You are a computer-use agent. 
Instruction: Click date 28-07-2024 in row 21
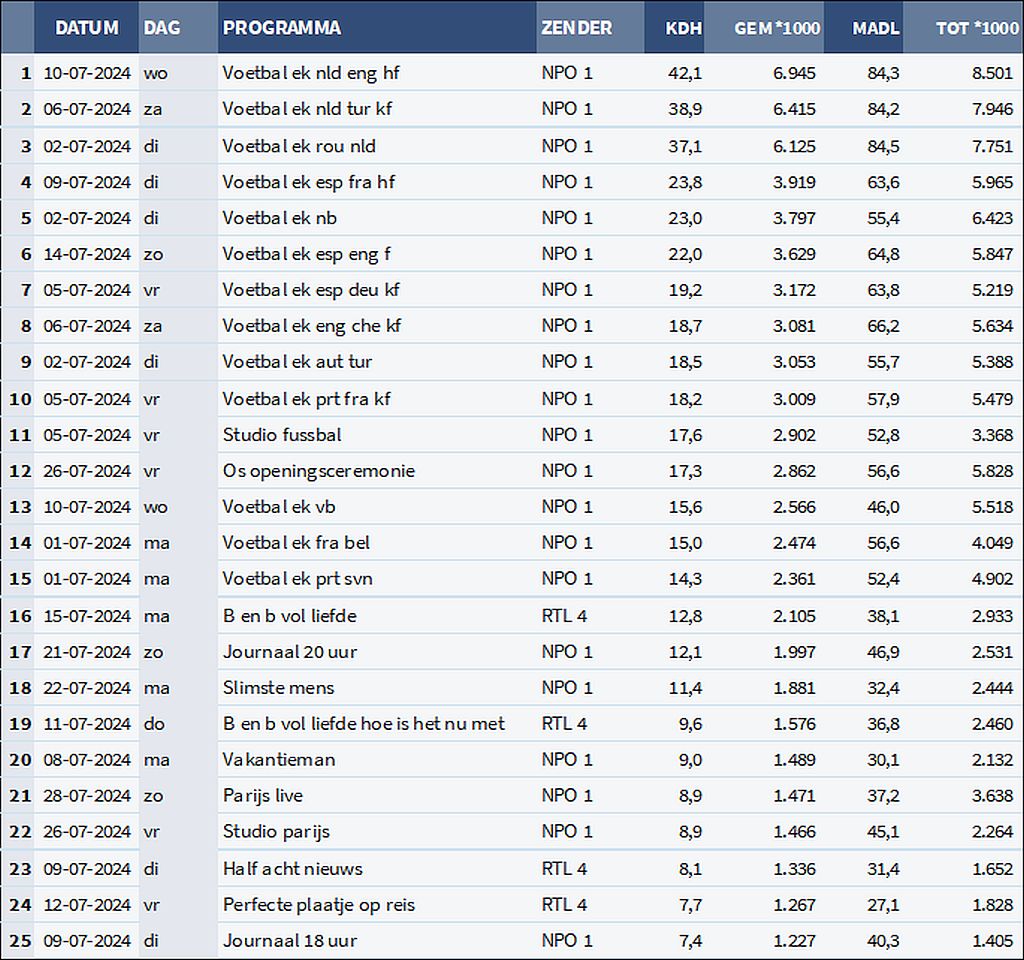point(87,795)
